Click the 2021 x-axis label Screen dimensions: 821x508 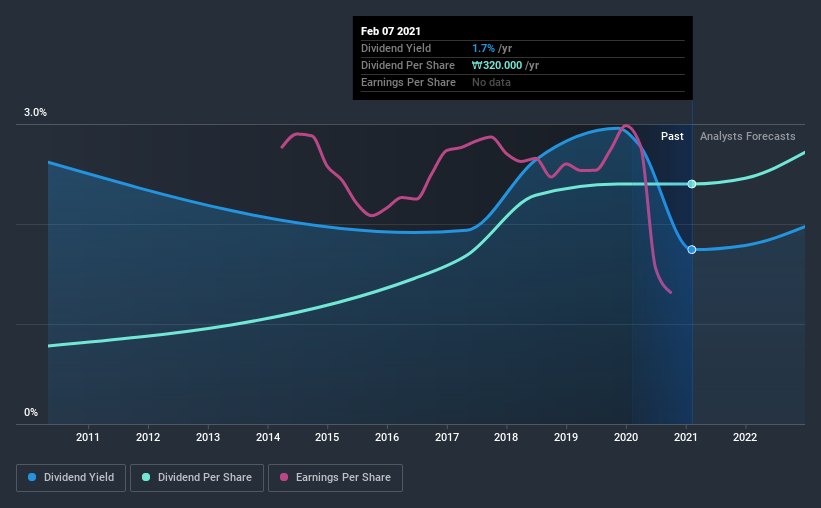[686, 437]
